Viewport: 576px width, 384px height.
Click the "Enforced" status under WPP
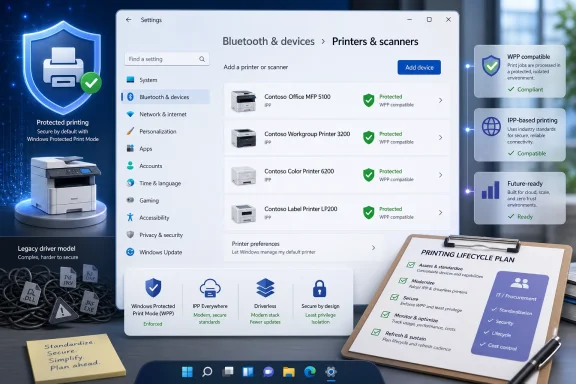(153, 324)
